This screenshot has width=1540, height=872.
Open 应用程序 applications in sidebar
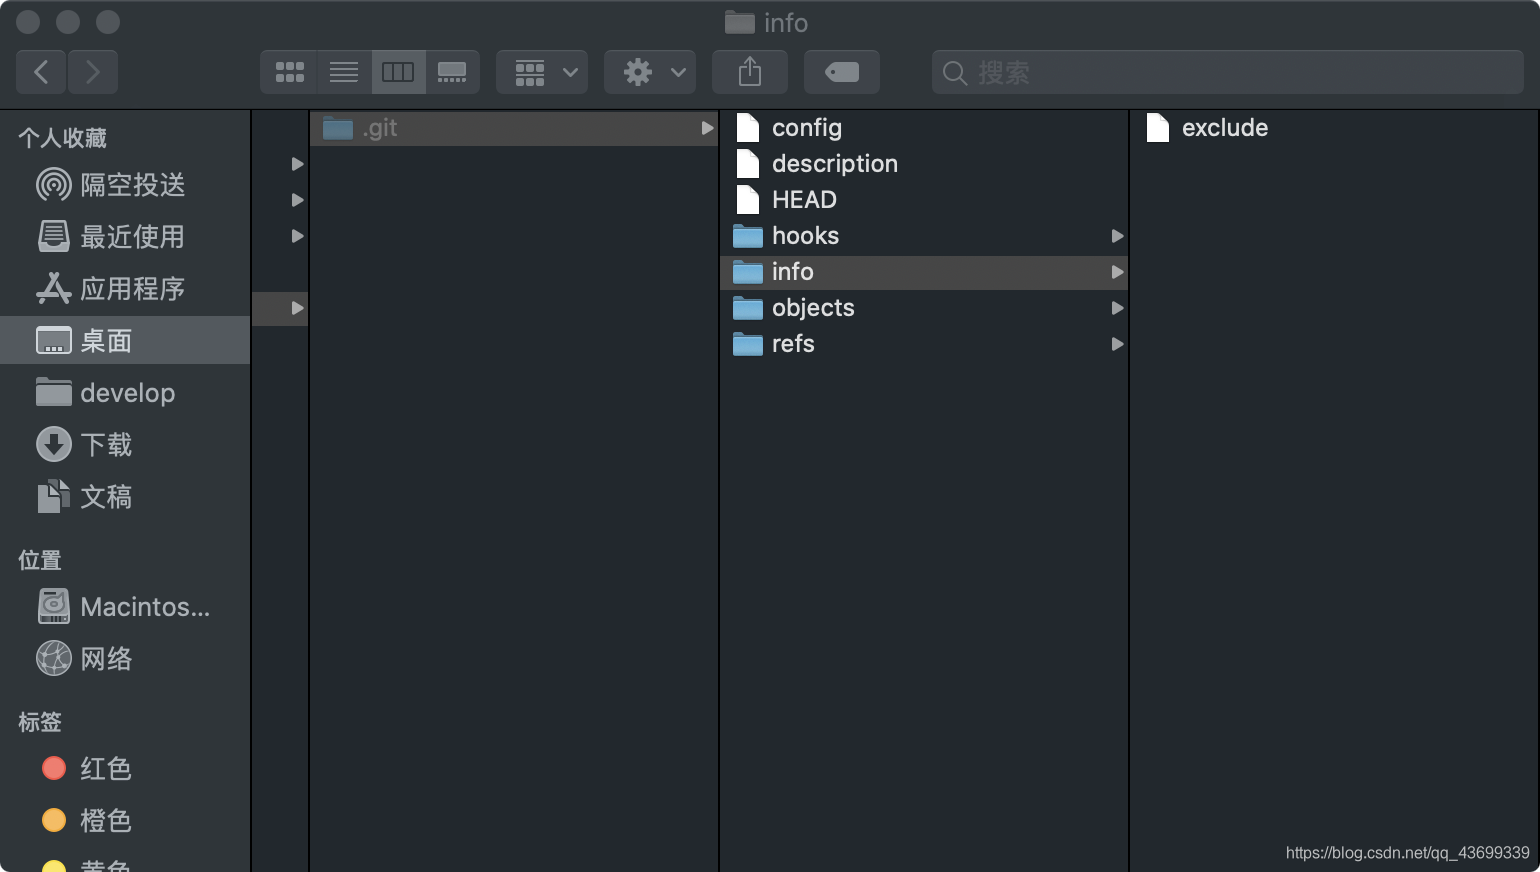tap(125, 289)
